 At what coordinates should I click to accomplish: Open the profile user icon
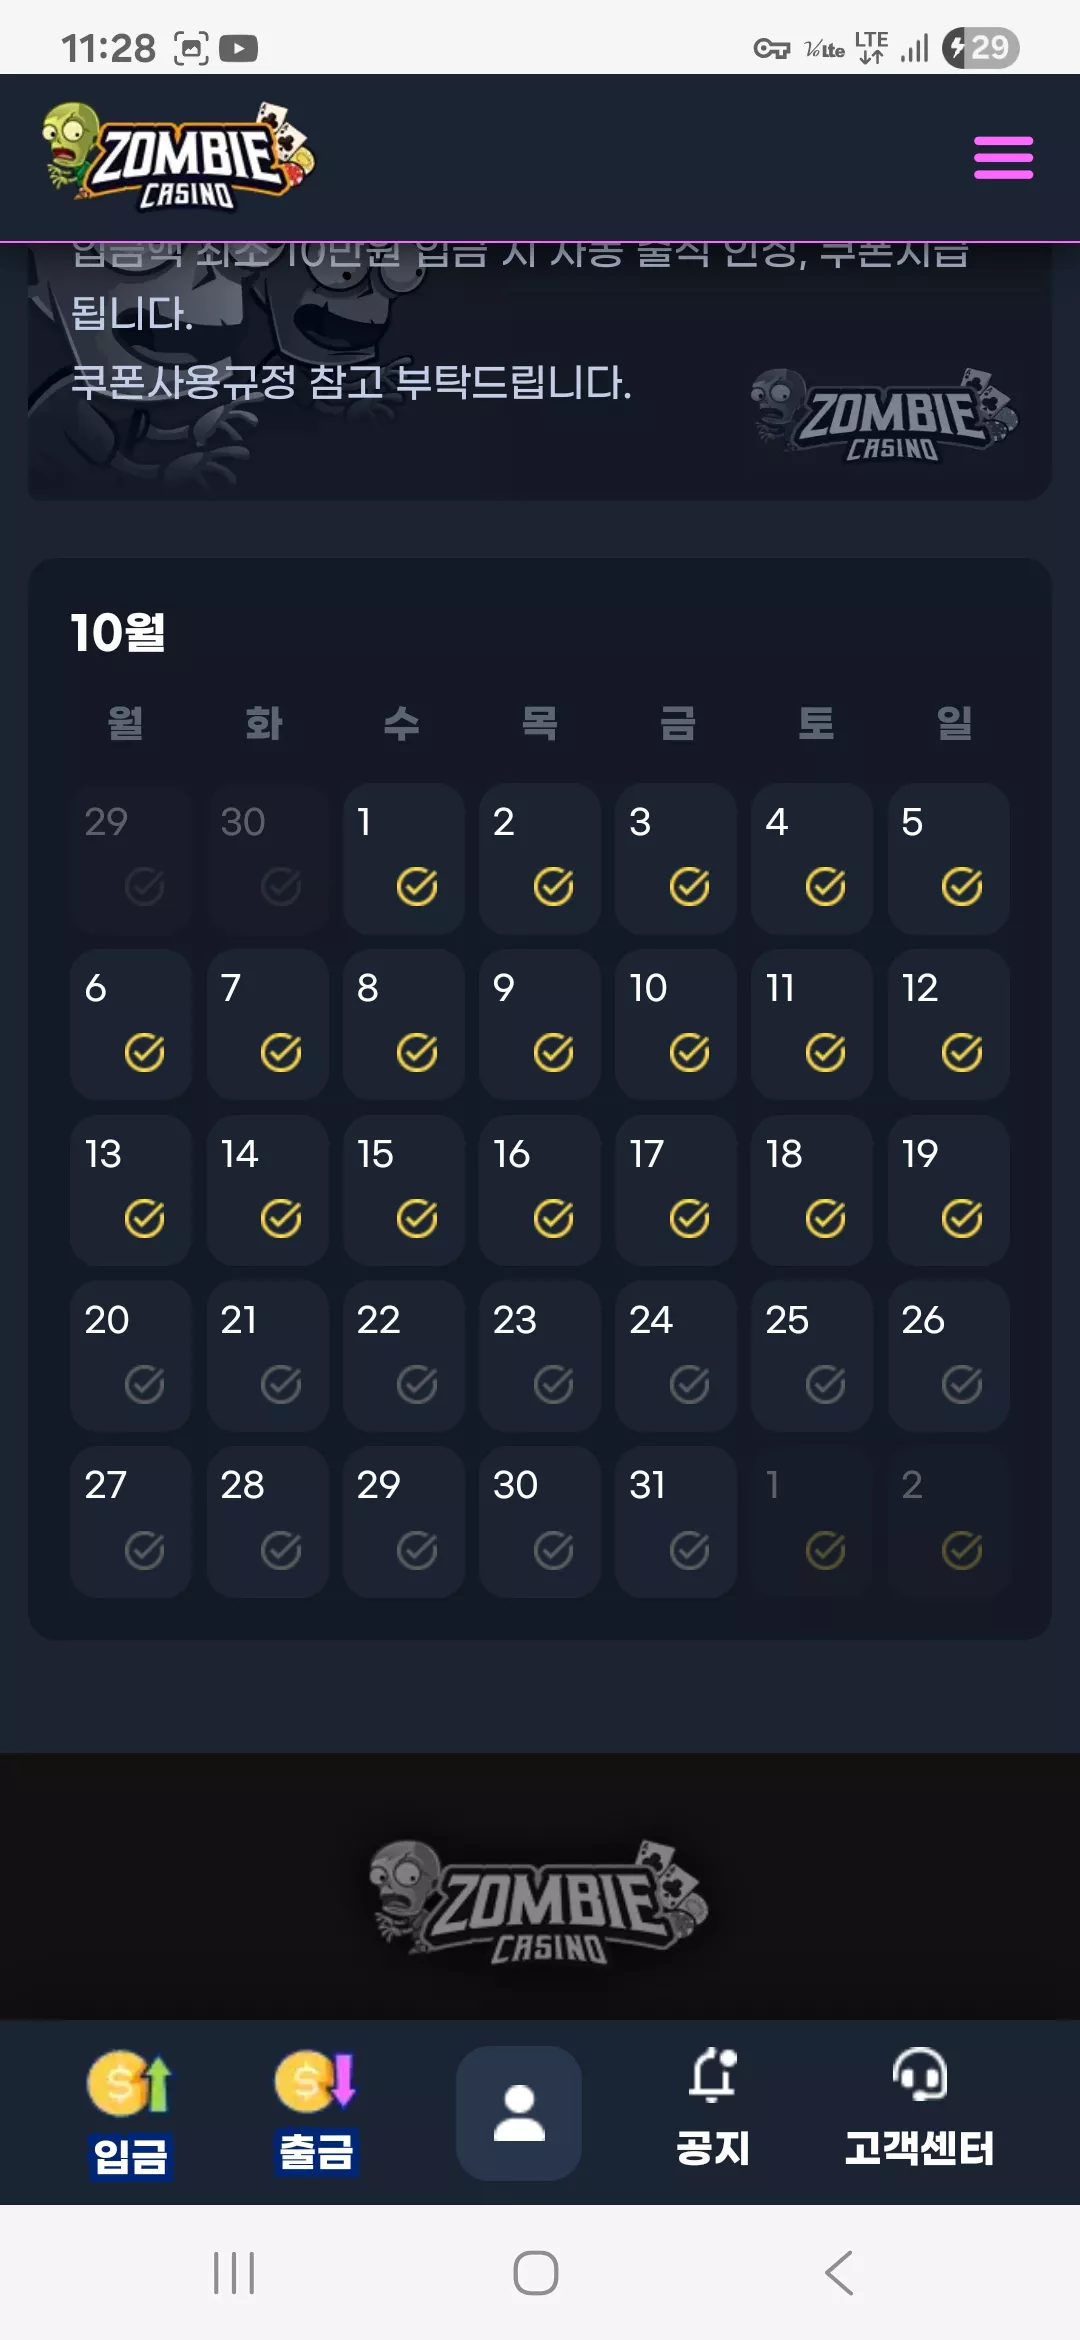pos(519,2113)
